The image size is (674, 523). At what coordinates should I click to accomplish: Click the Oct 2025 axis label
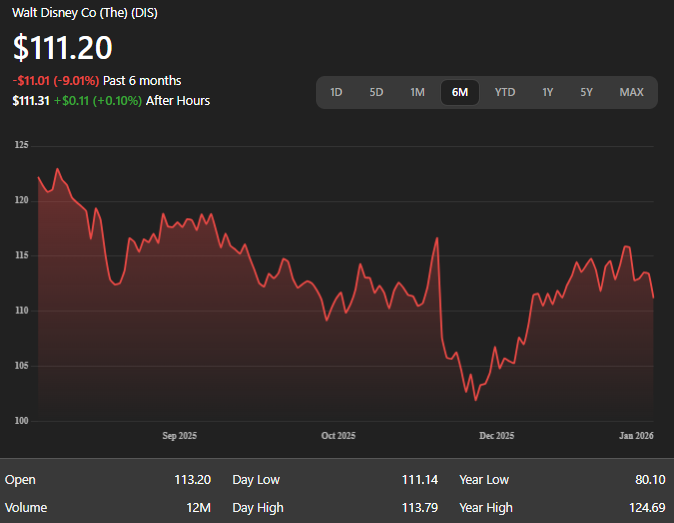point(338,436)
